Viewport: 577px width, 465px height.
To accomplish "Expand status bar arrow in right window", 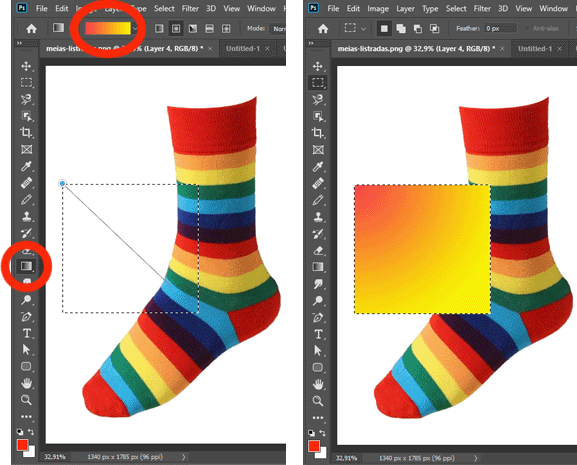I will coord(475,458).
